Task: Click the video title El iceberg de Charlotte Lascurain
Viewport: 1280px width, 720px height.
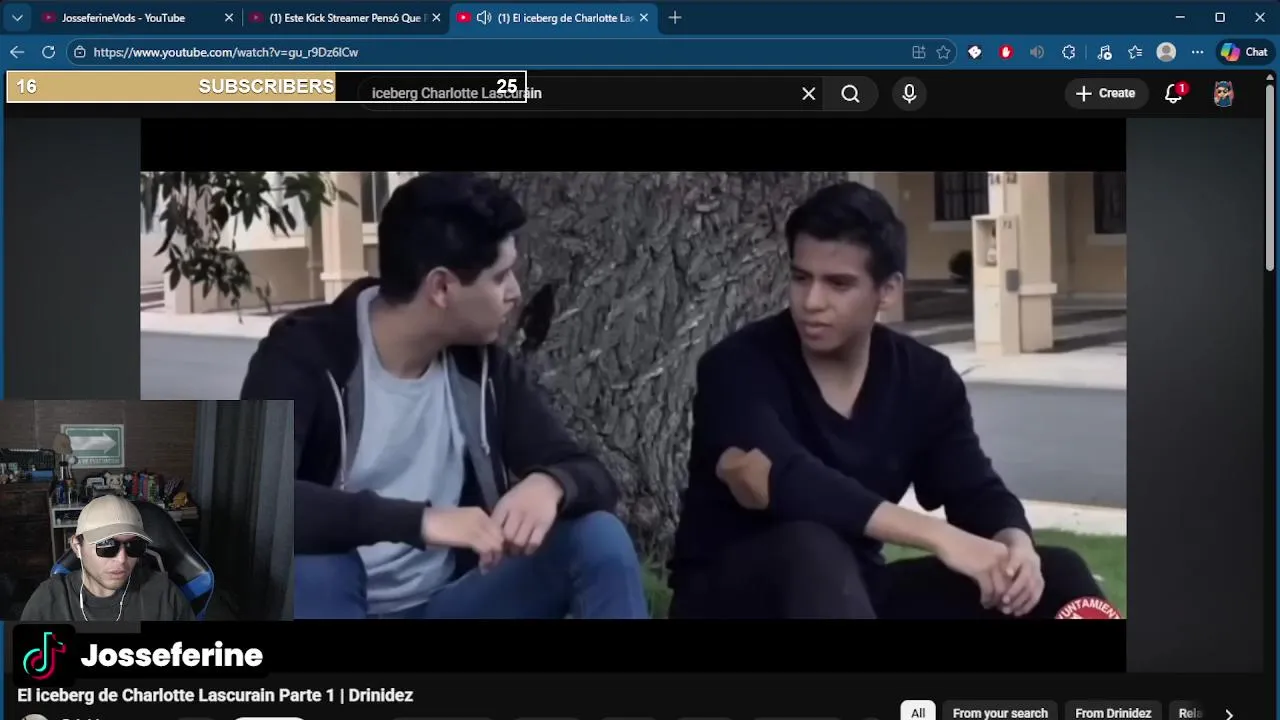Action: [215, 695]
